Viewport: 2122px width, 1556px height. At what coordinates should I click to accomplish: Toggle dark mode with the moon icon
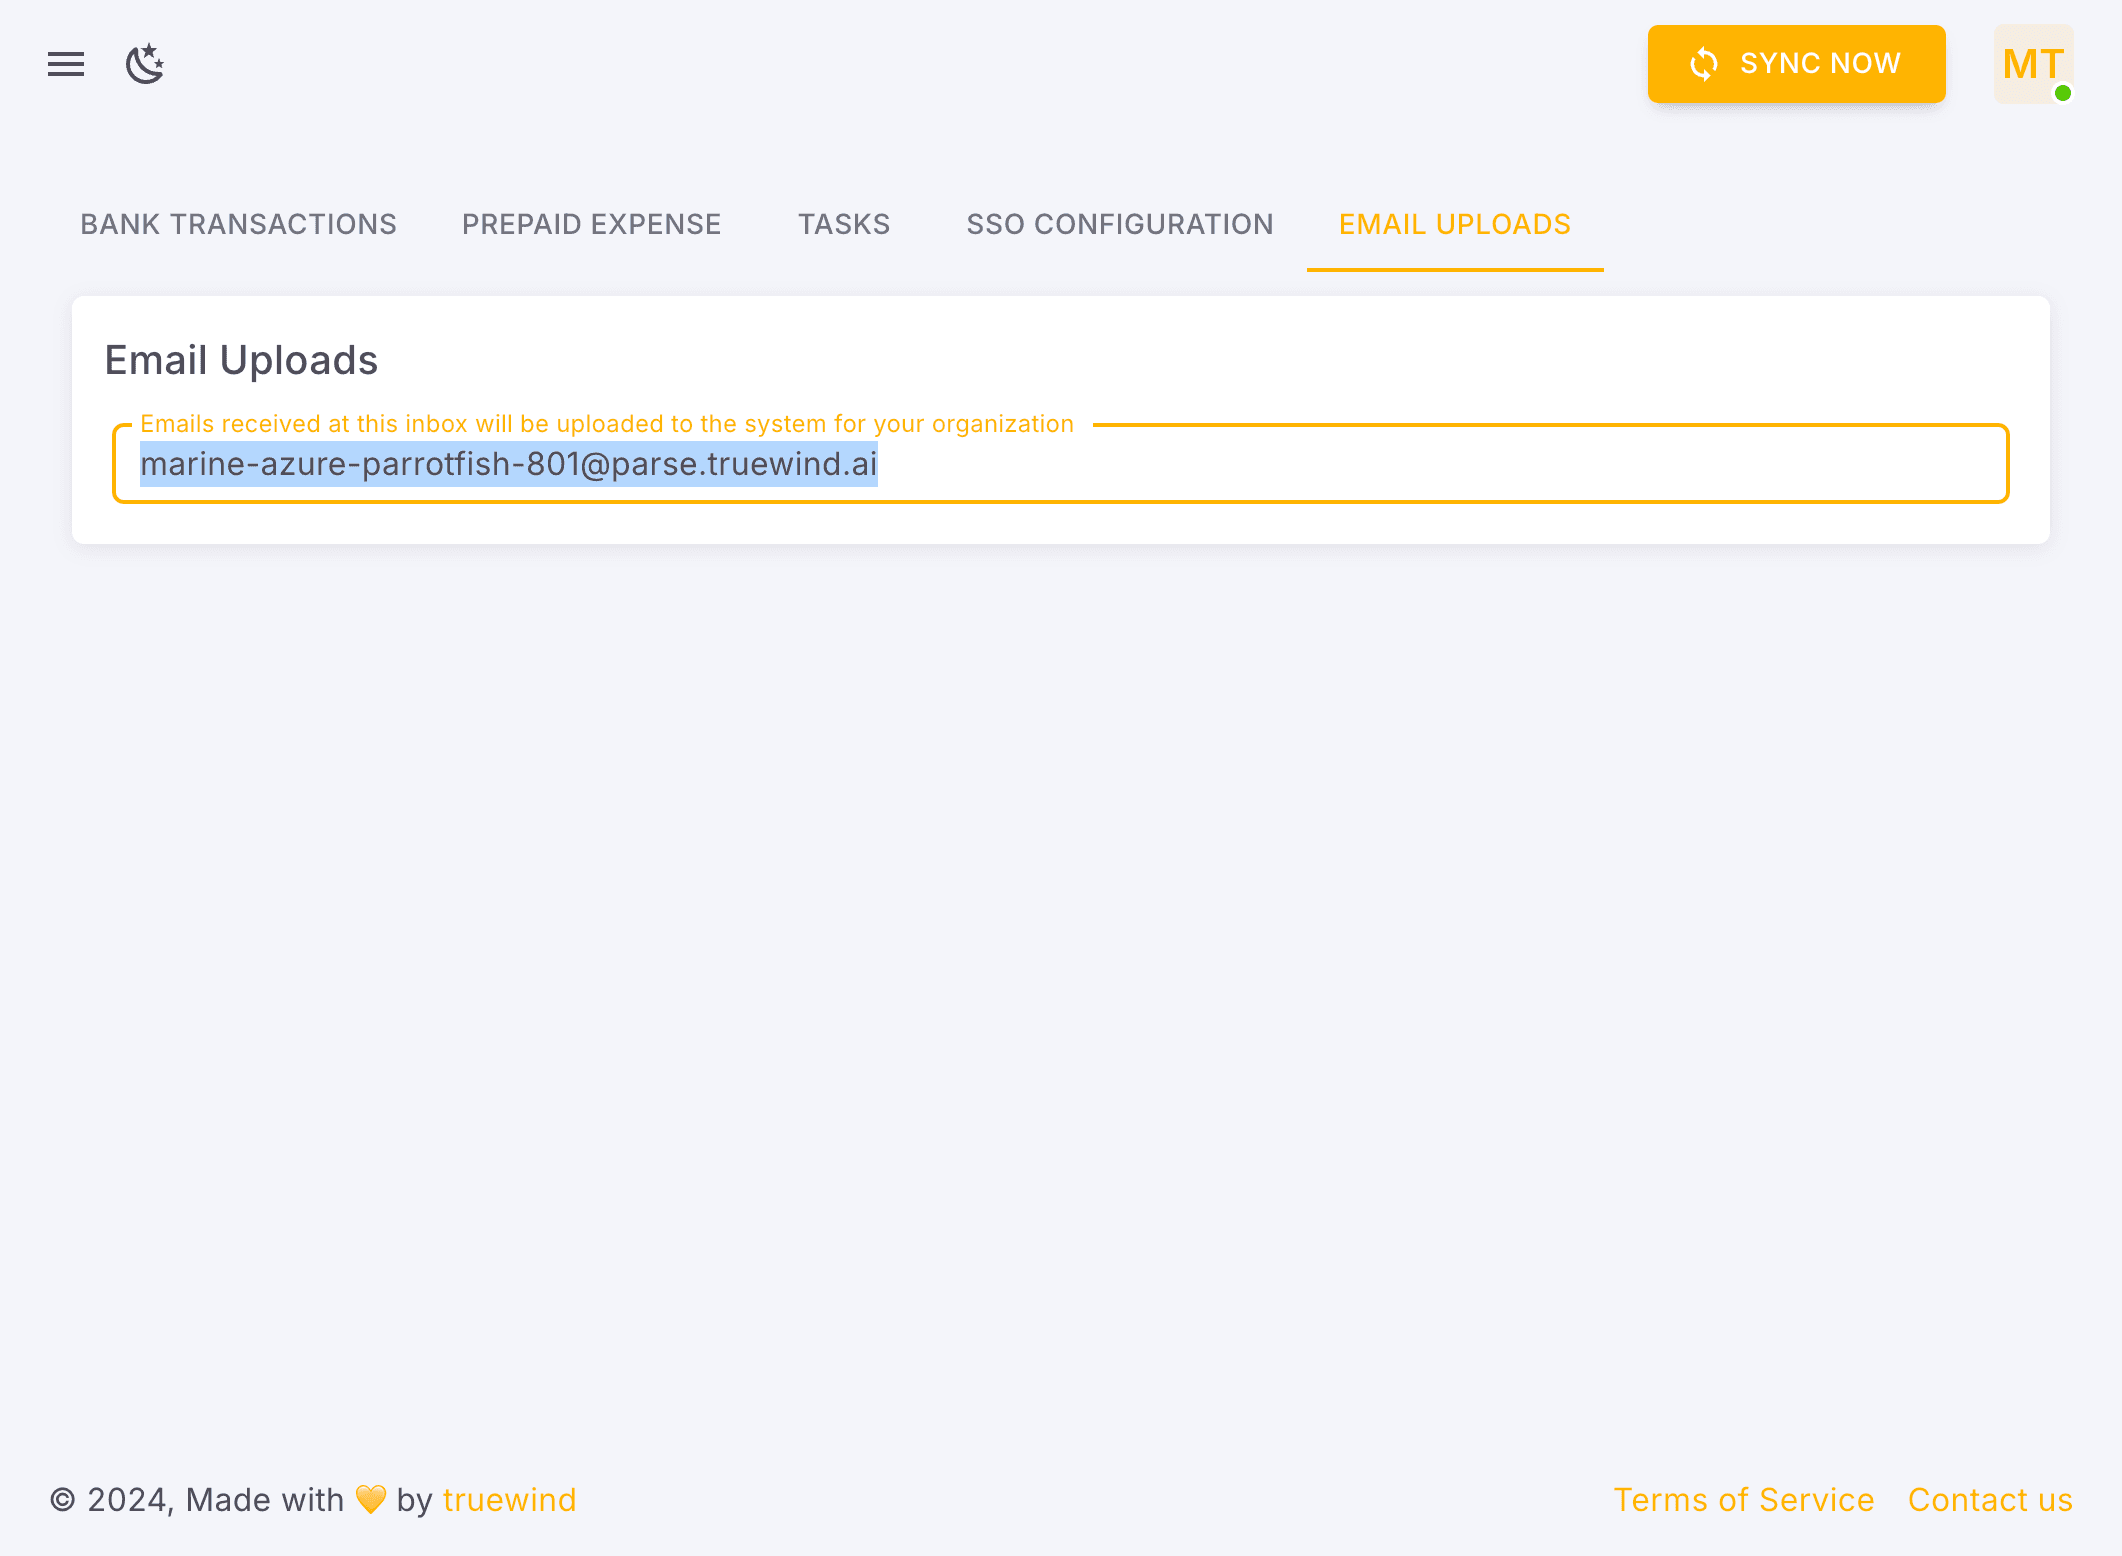pos(146,64)
